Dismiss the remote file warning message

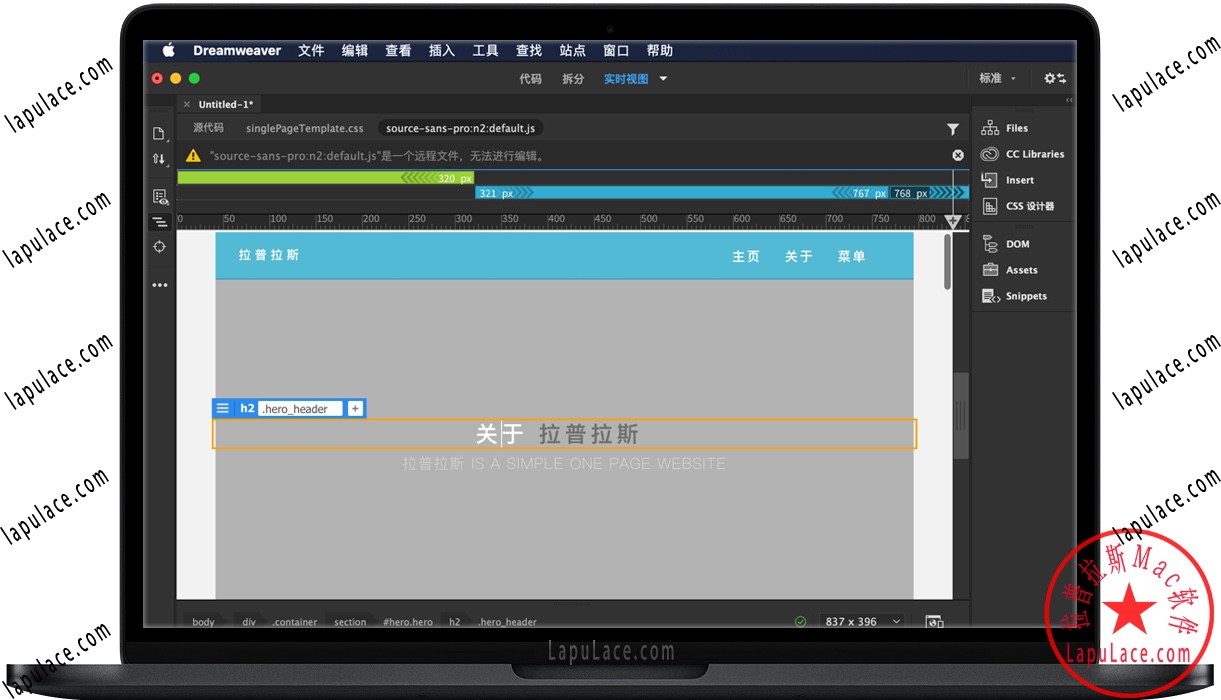point(957,155)
